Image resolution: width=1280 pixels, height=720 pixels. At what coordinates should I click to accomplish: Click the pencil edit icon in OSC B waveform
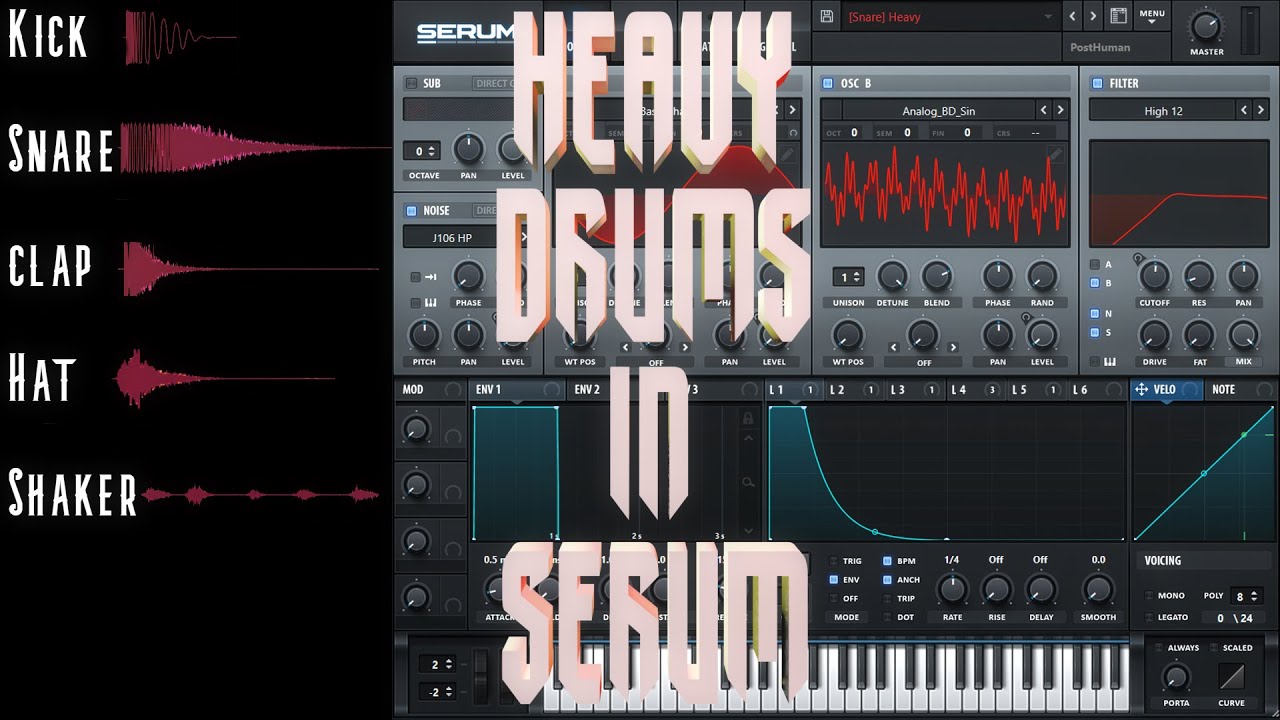[x=1055, y=154]
